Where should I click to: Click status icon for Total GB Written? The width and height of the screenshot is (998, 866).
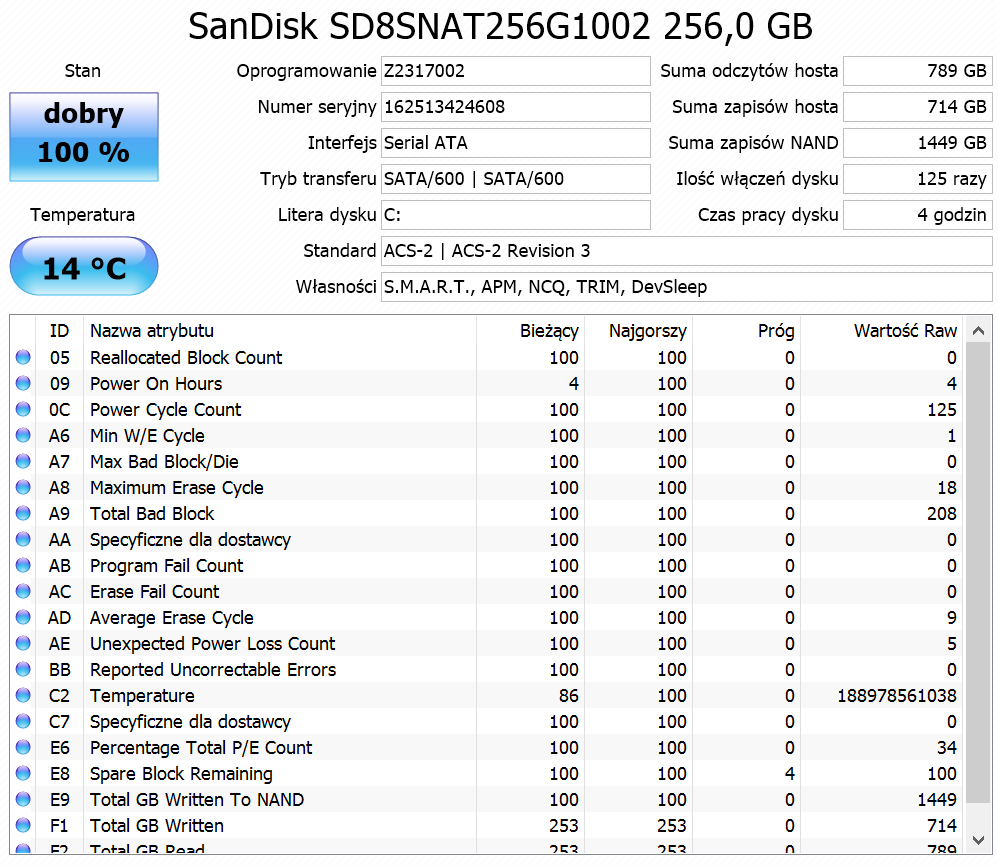pos(23,825)
